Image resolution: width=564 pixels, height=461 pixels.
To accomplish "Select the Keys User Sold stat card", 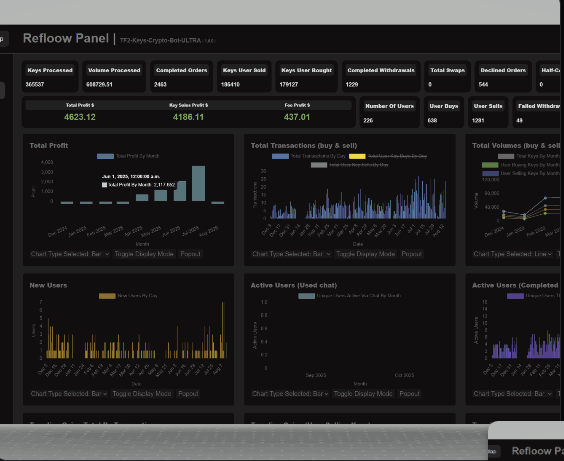I will point(244,77).
